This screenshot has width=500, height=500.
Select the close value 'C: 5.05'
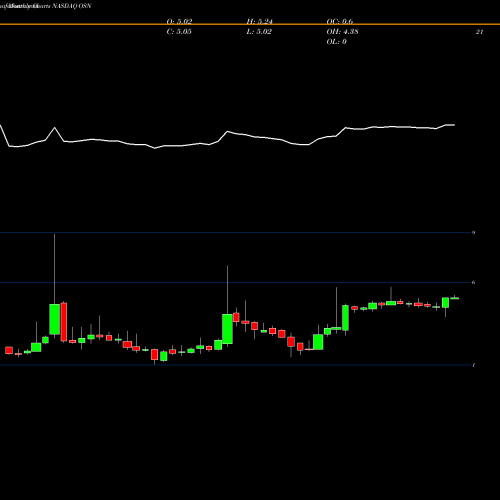179,32
